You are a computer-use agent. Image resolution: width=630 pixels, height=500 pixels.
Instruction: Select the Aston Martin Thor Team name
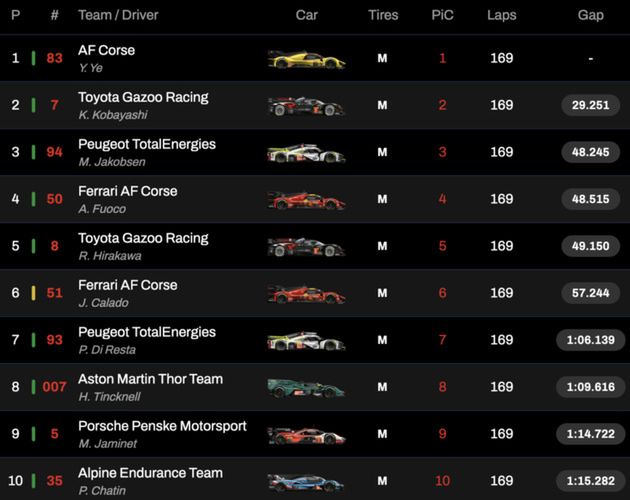point(150,379)
